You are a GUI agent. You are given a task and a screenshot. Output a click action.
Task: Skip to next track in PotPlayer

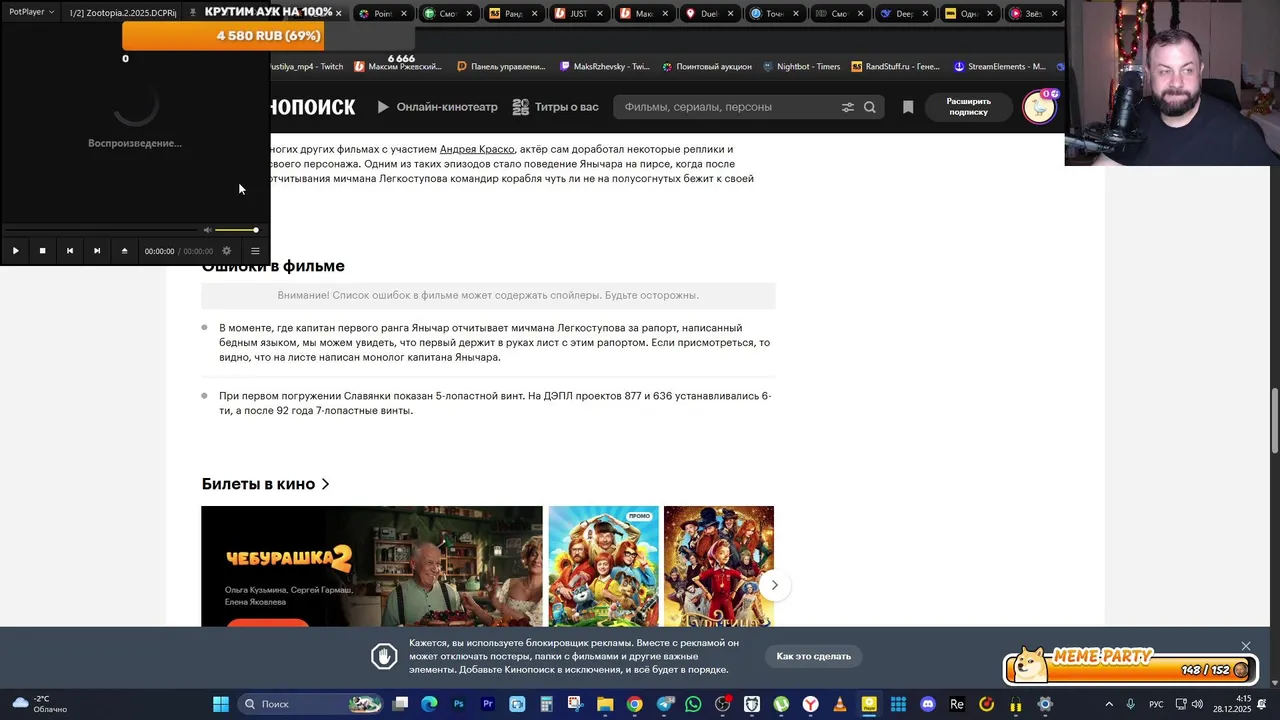tap(96, 251)
